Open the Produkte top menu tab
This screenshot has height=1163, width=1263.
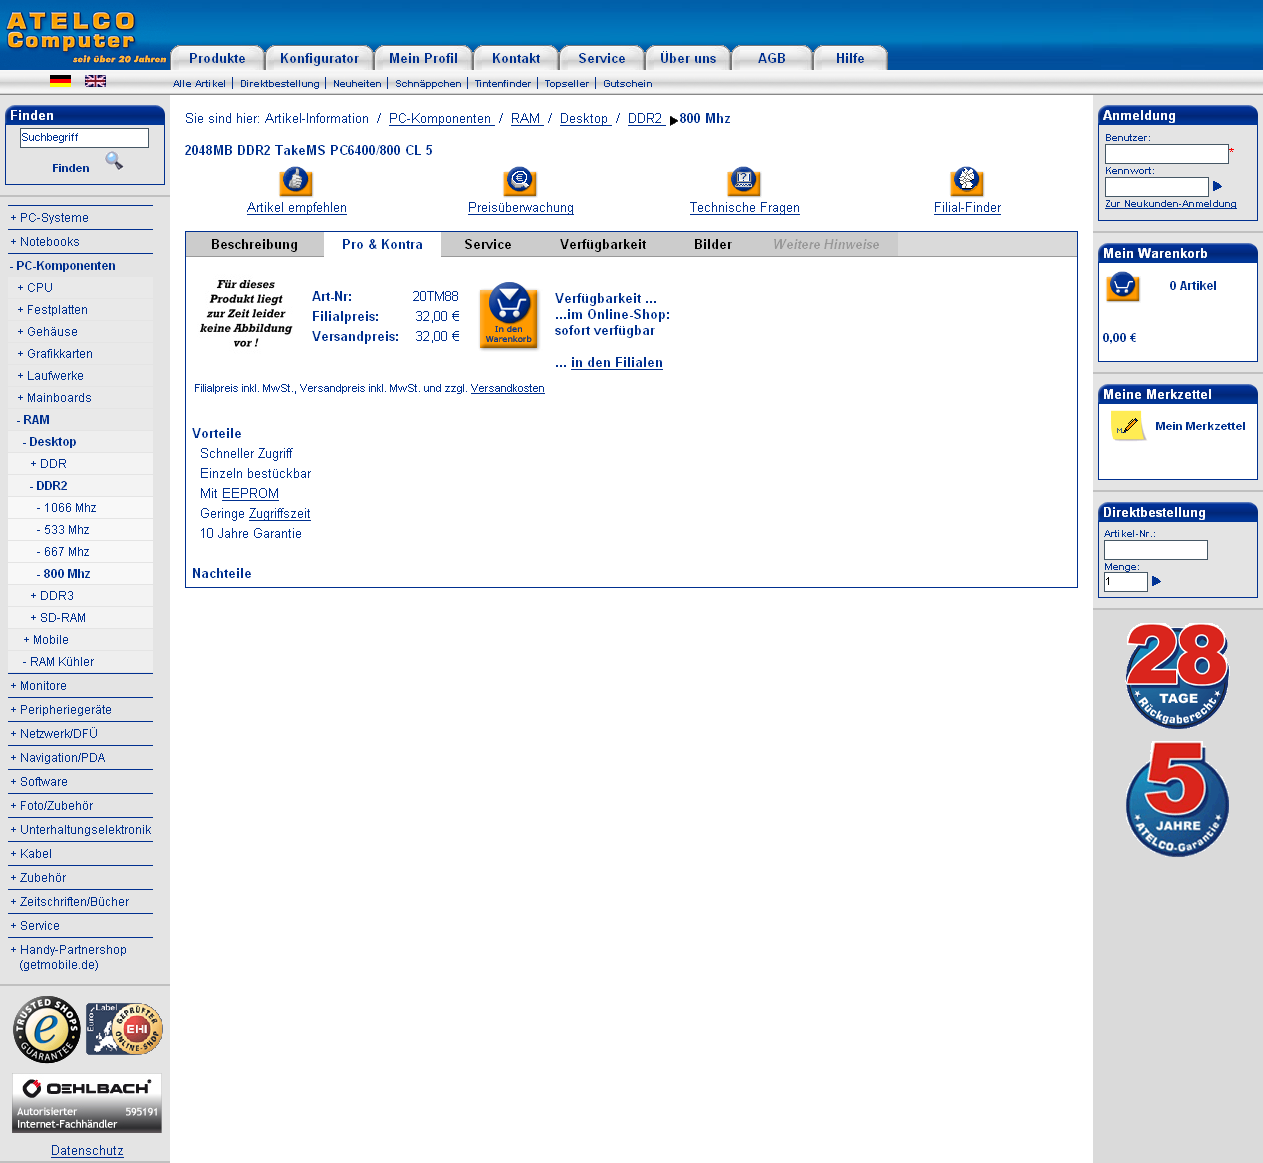(x=217, y=58)
